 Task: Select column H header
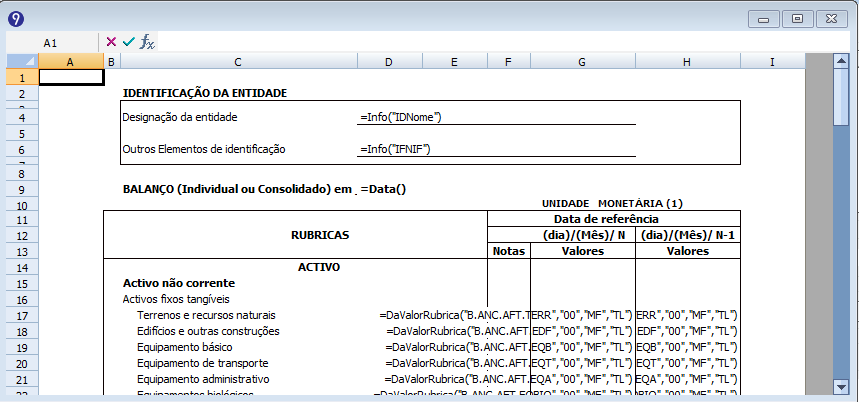pyautogui.click(x=686, y=62)
